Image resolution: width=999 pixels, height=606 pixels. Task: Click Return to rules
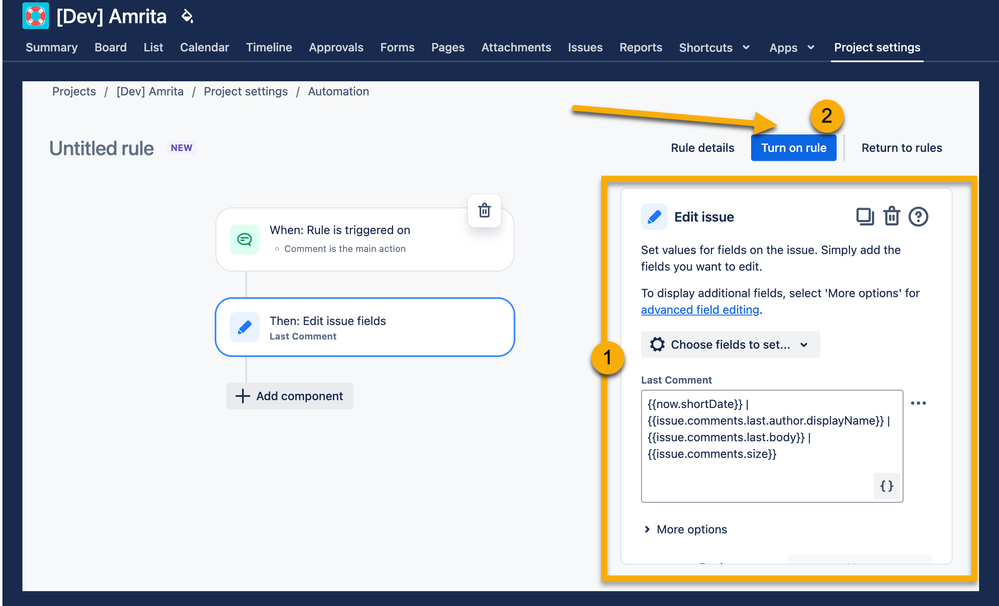[902, 147]
